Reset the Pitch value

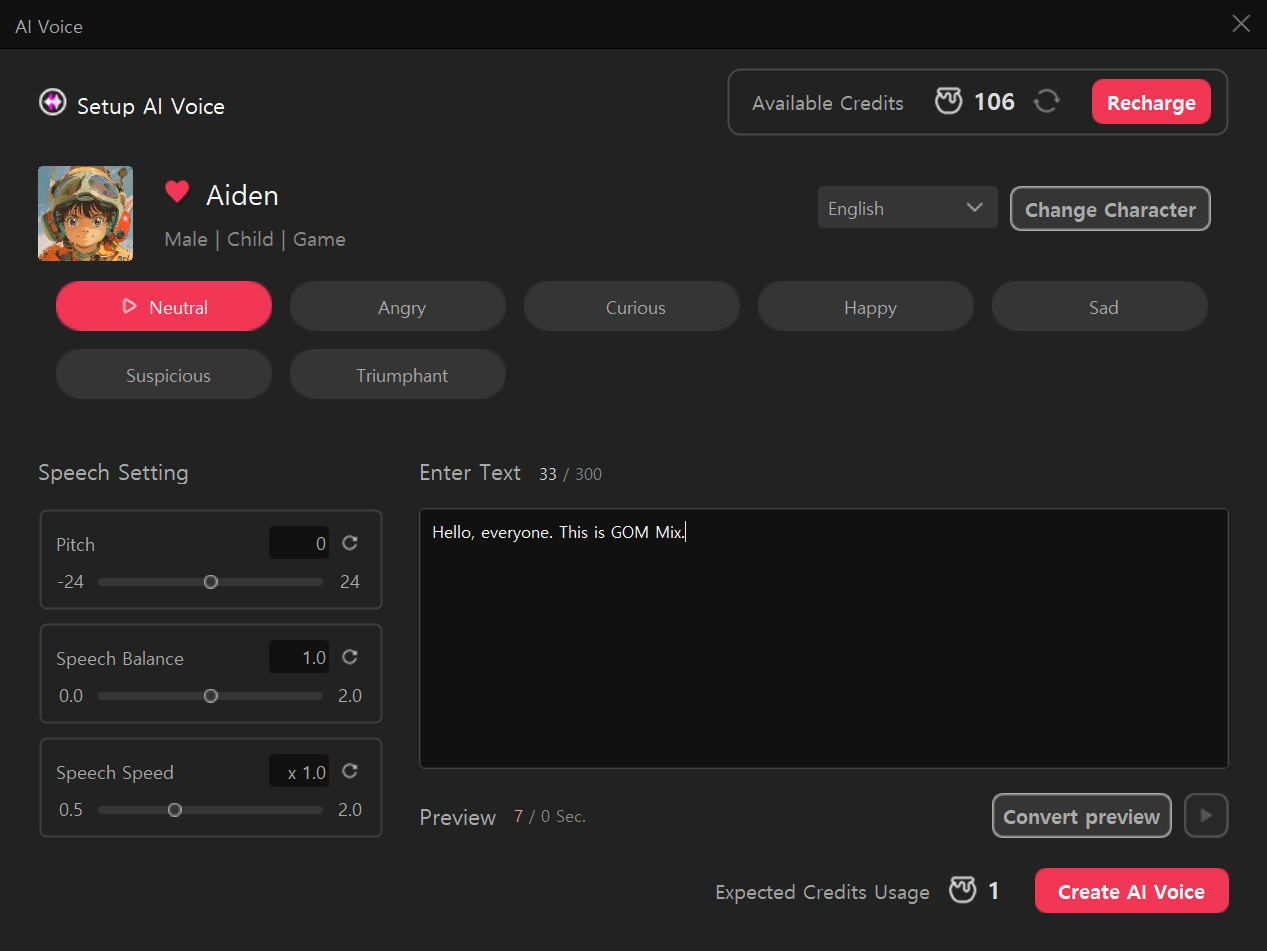click(x=350, y=543)
